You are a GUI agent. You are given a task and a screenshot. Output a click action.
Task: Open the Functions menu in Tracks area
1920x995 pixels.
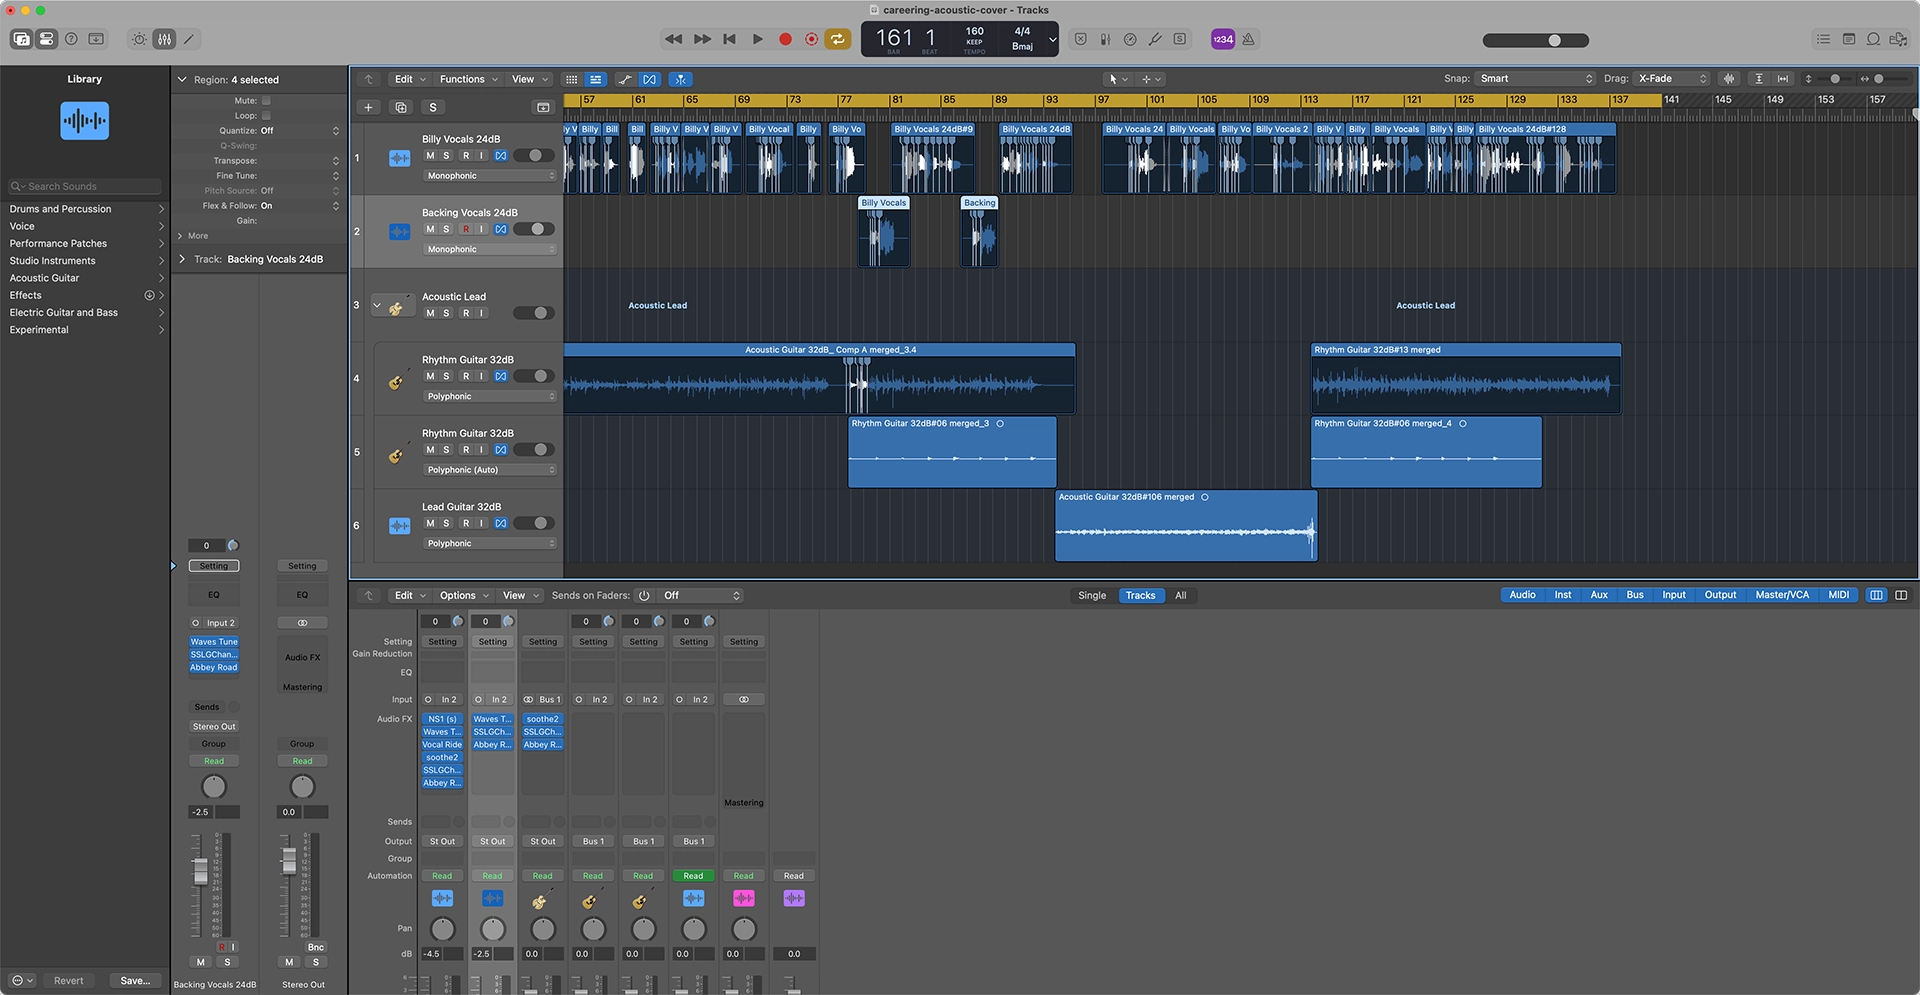pyautogui.click(x=468, y=79)
